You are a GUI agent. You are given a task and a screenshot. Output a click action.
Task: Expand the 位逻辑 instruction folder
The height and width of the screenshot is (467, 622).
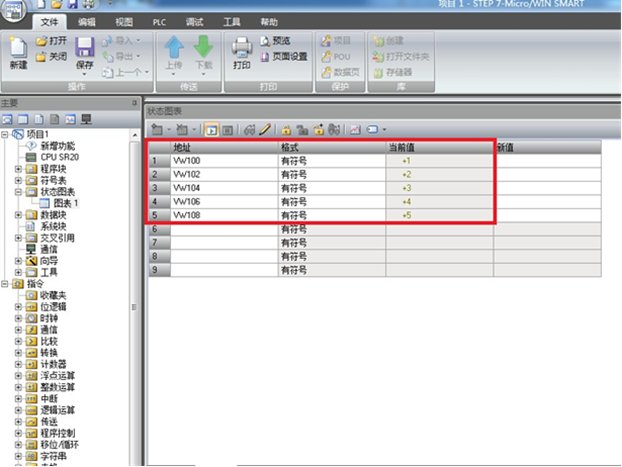18,307
